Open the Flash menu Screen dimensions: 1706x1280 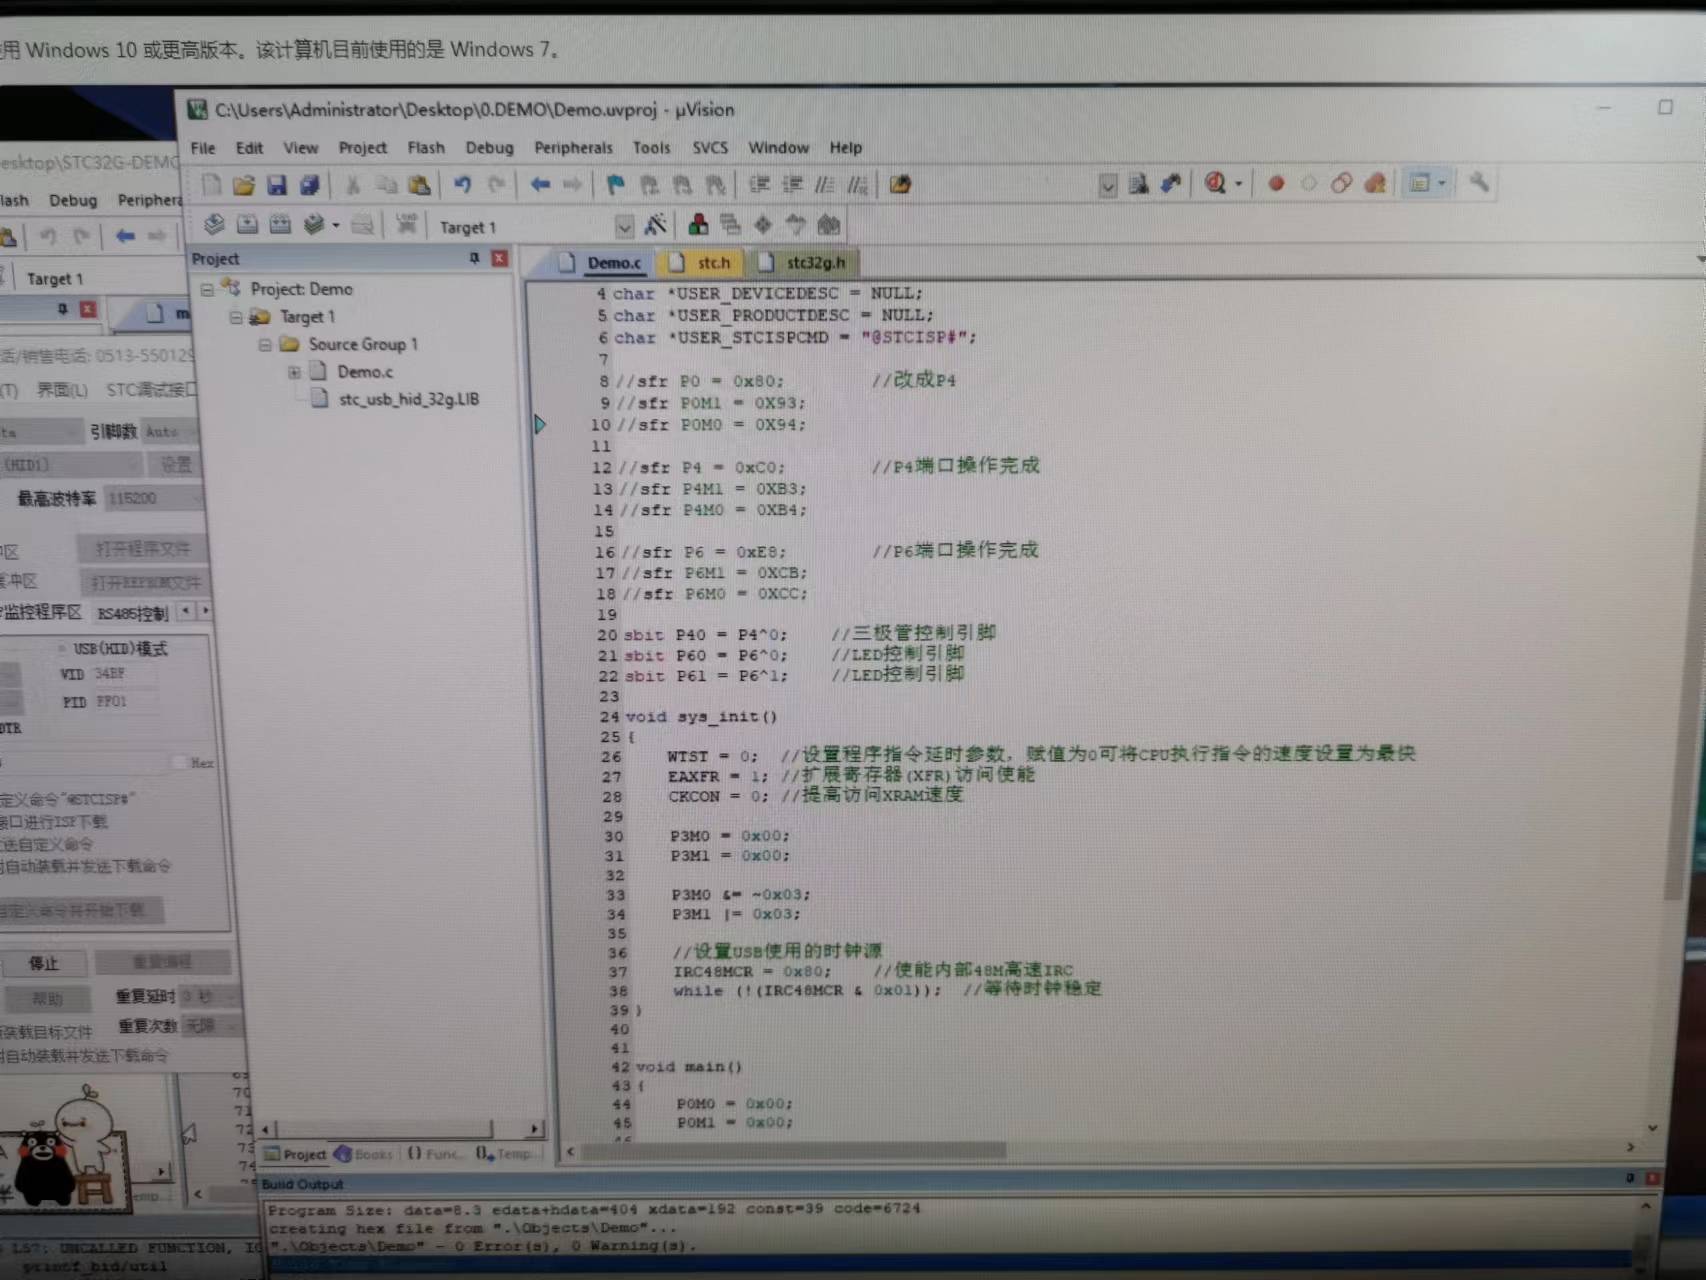(x=426, y=148)
